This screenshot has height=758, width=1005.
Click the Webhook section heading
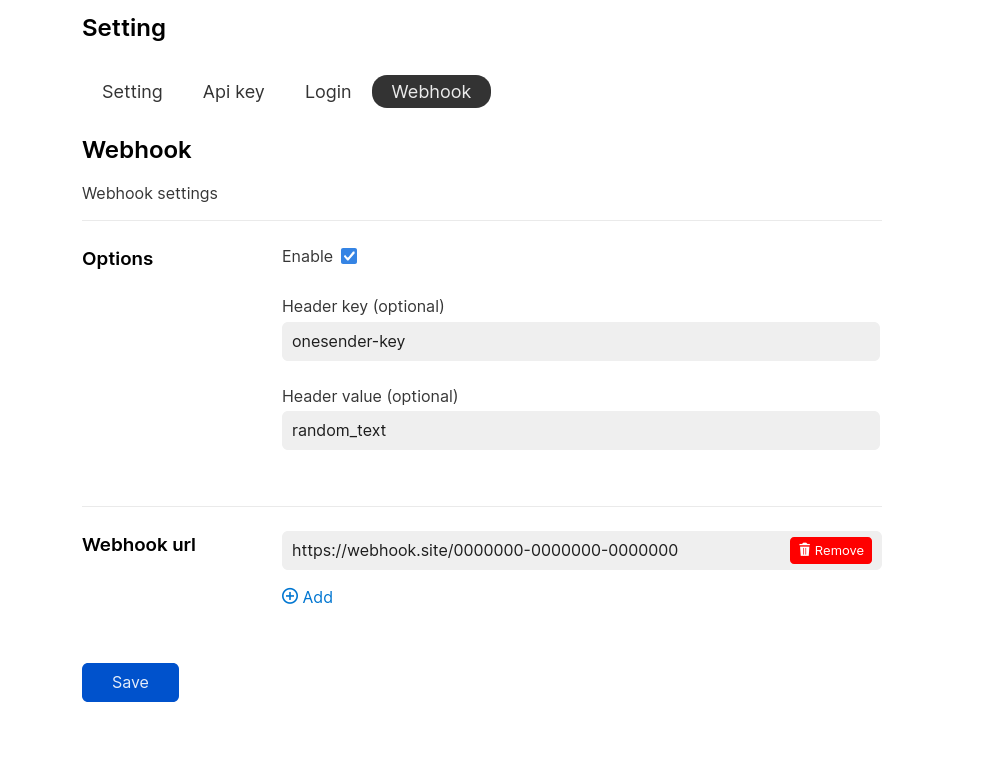(x=137, y=150)
